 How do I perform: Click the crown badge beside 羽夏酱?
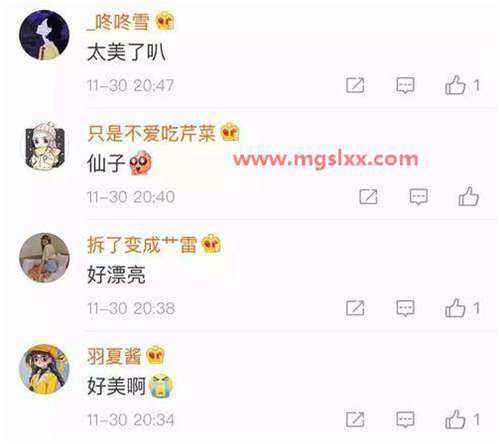pyautogui.click(x=156, y=354)
